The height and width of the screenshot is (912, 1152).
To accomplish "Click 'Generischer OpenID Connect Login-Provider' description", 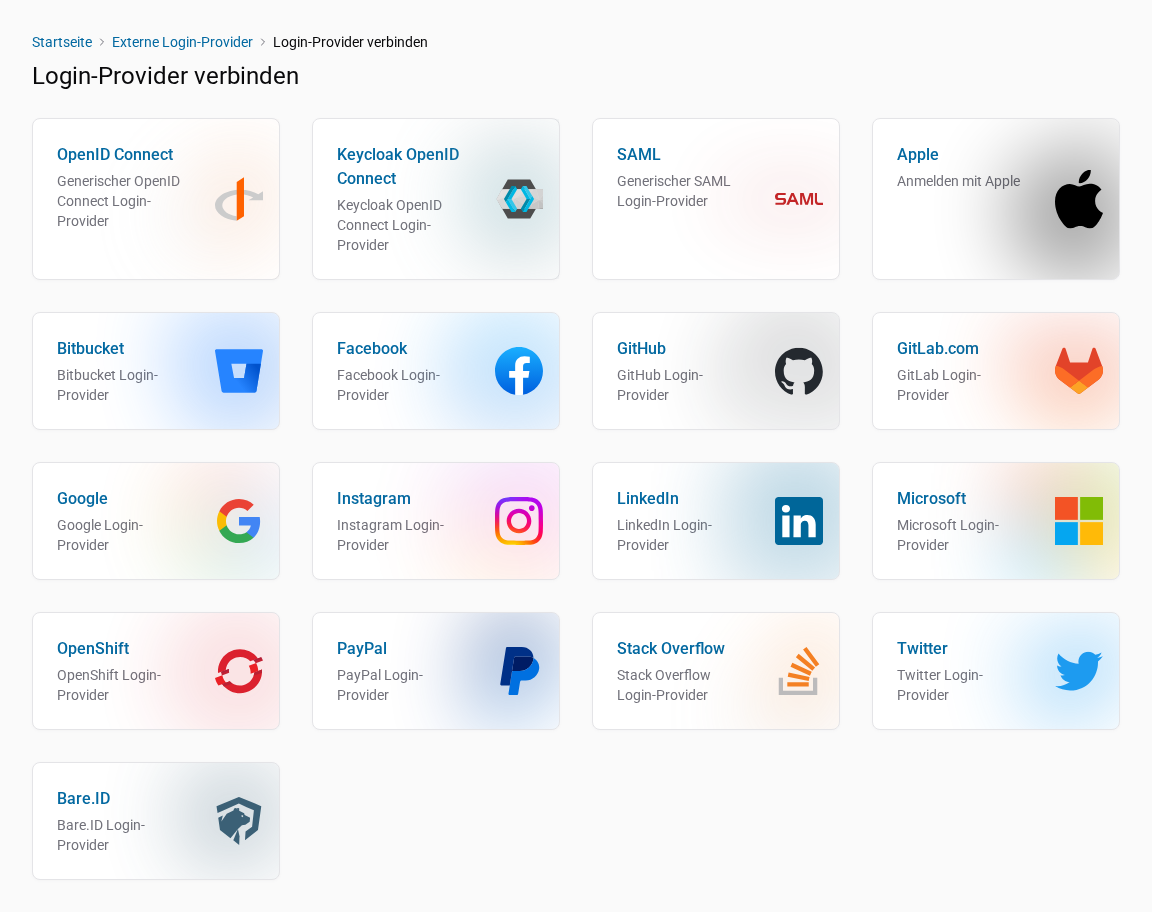I will pos(118,201).
